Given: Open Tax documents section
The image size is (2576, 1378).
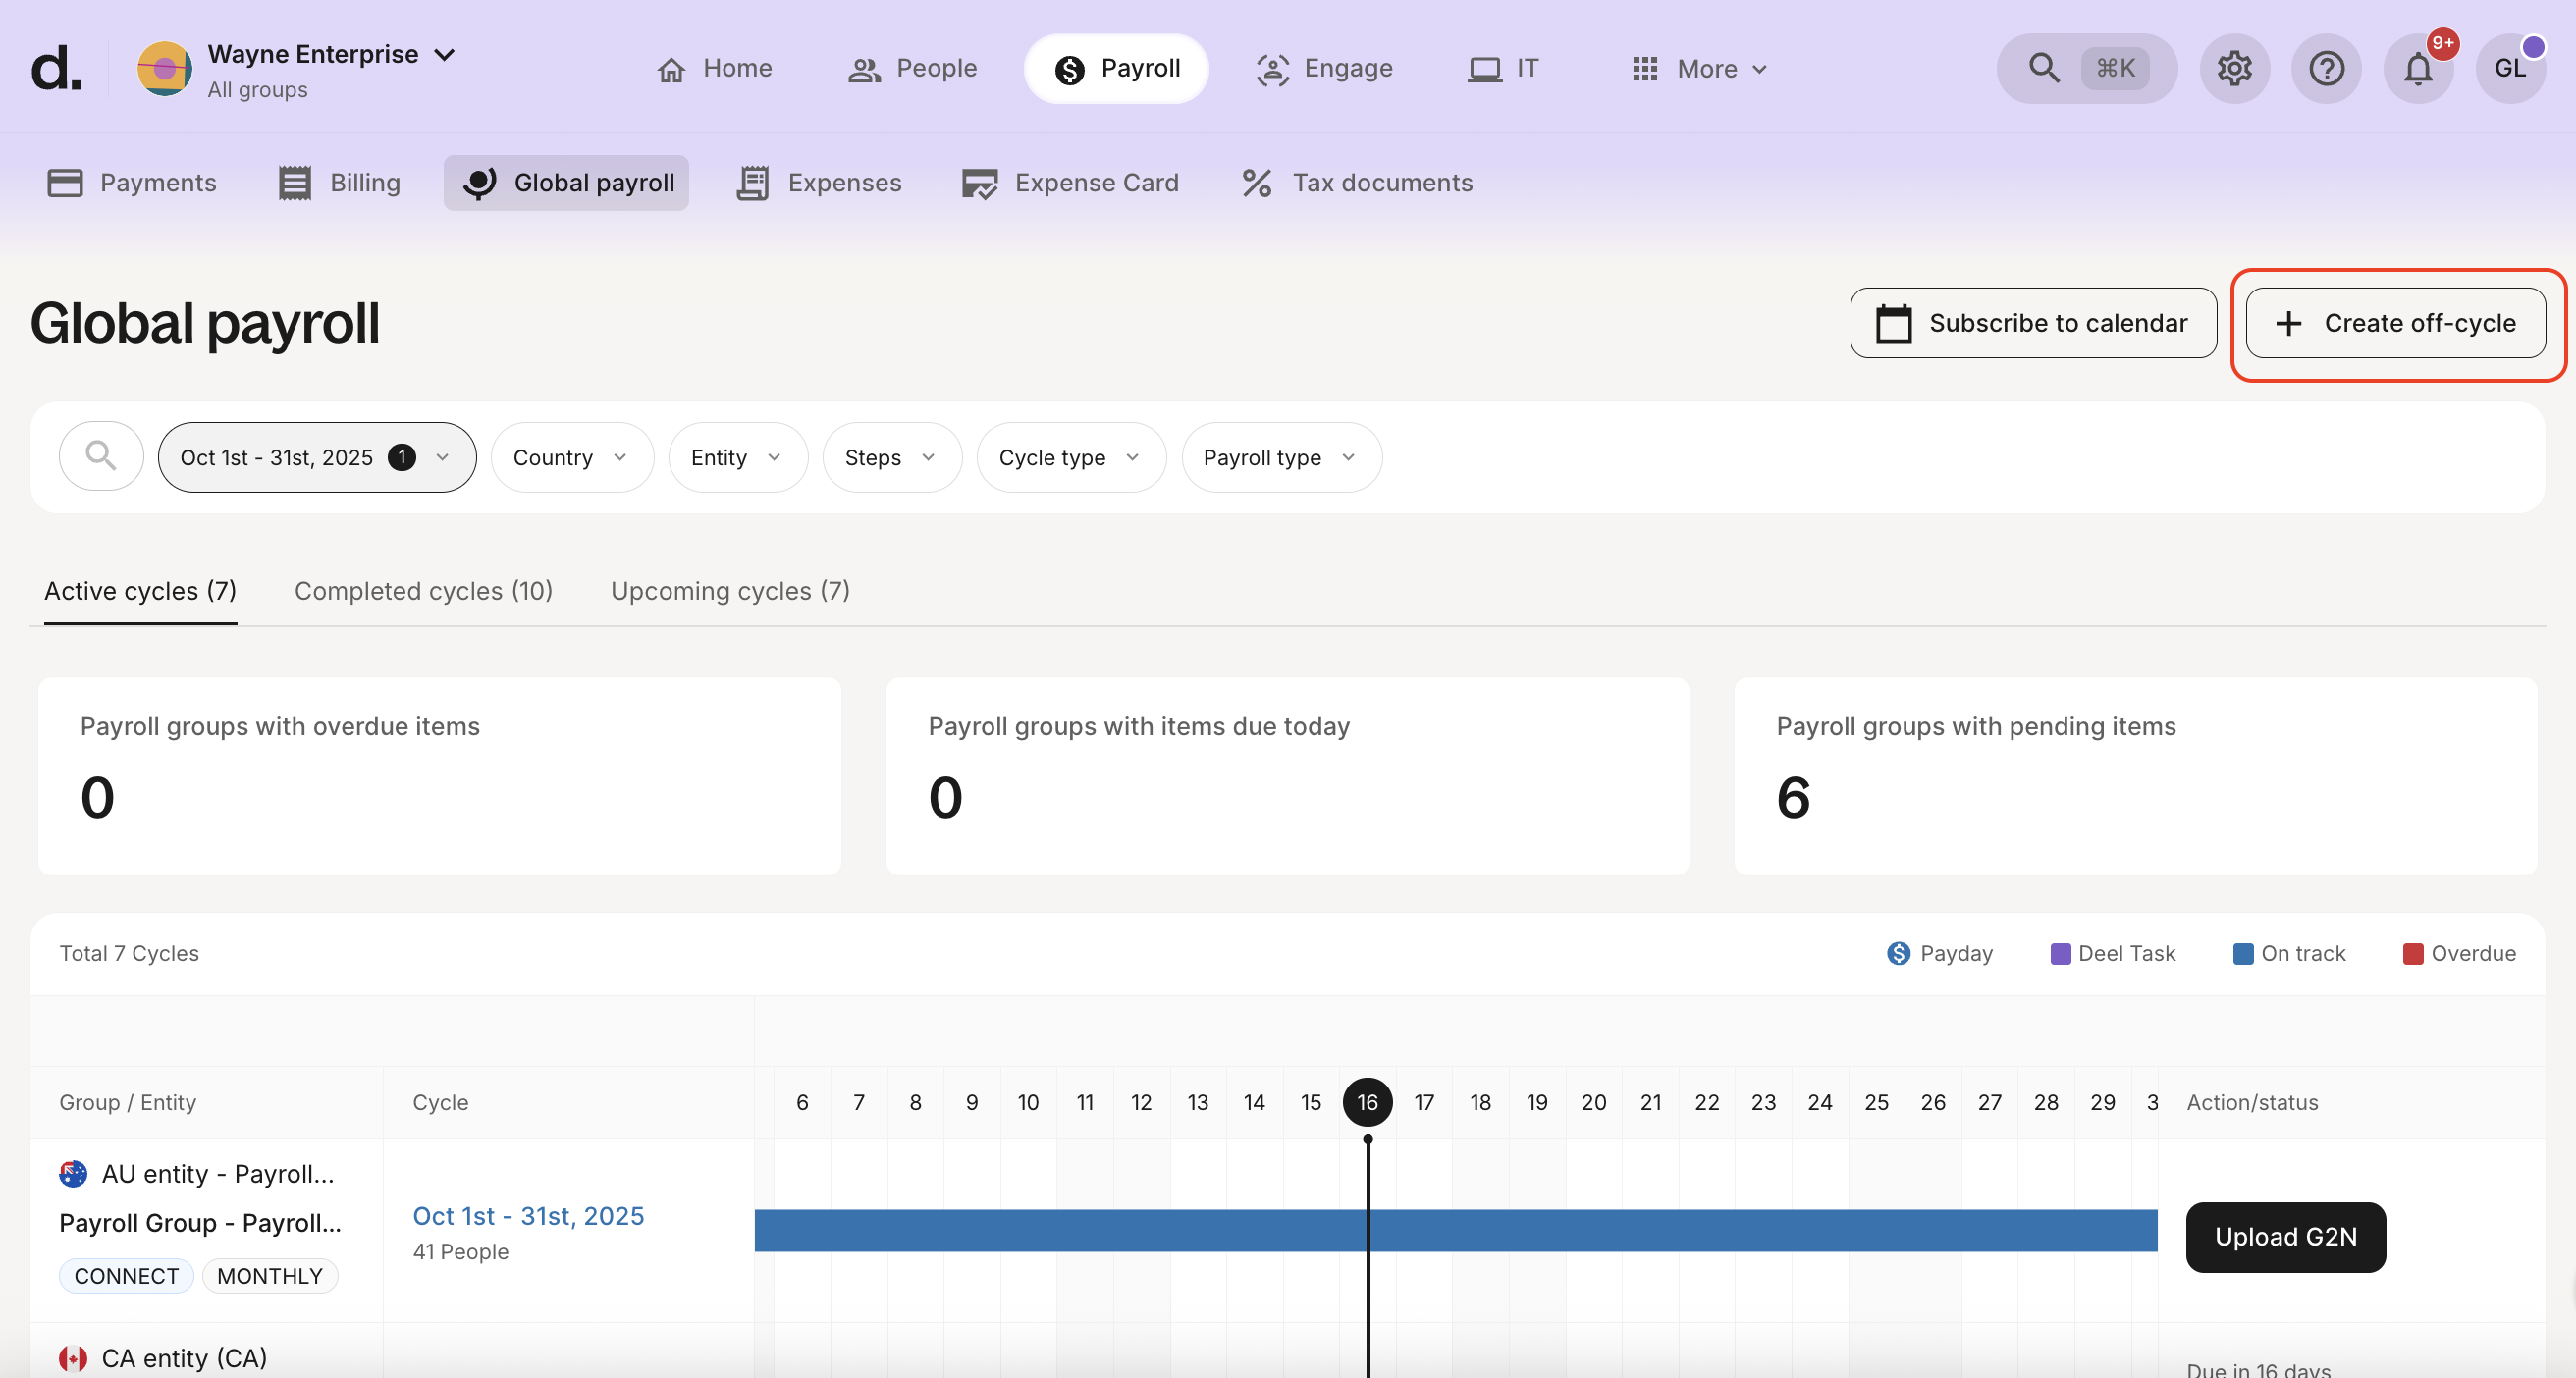Looking at the screenshot, I should tap(1357, 183).
